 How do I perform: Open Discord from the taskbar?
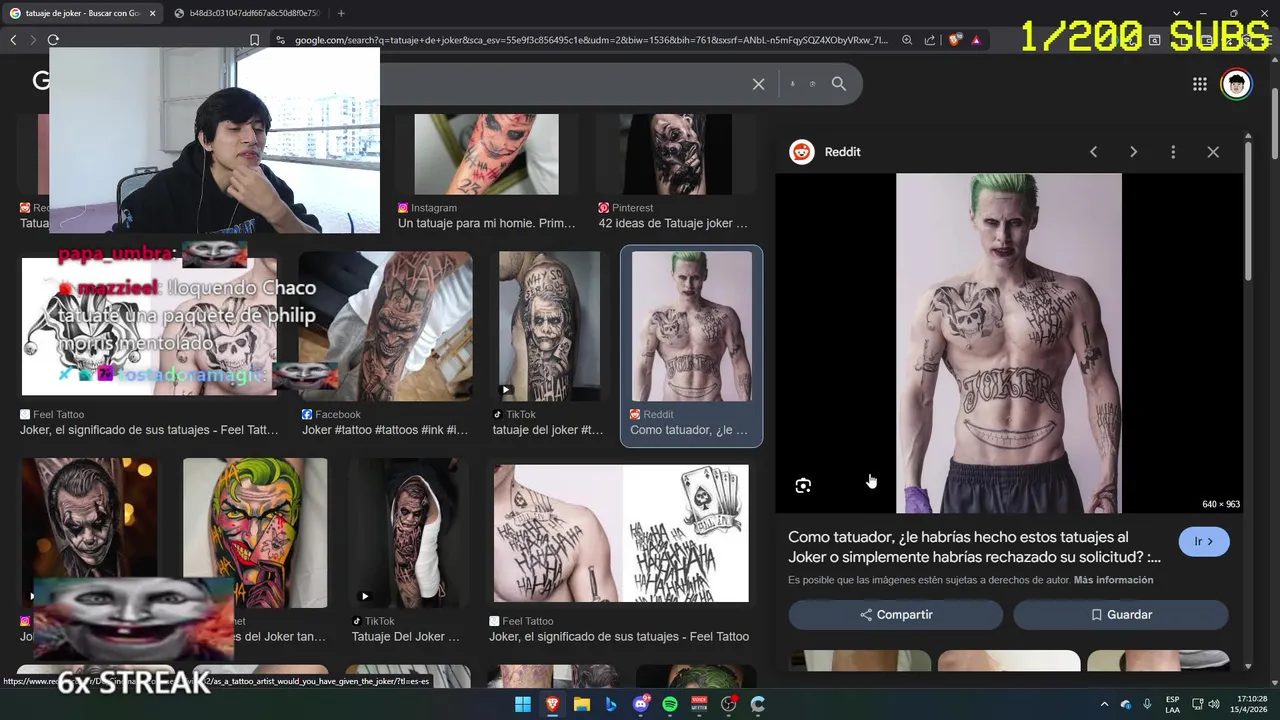pyautogui.click(x=641, y=704)
